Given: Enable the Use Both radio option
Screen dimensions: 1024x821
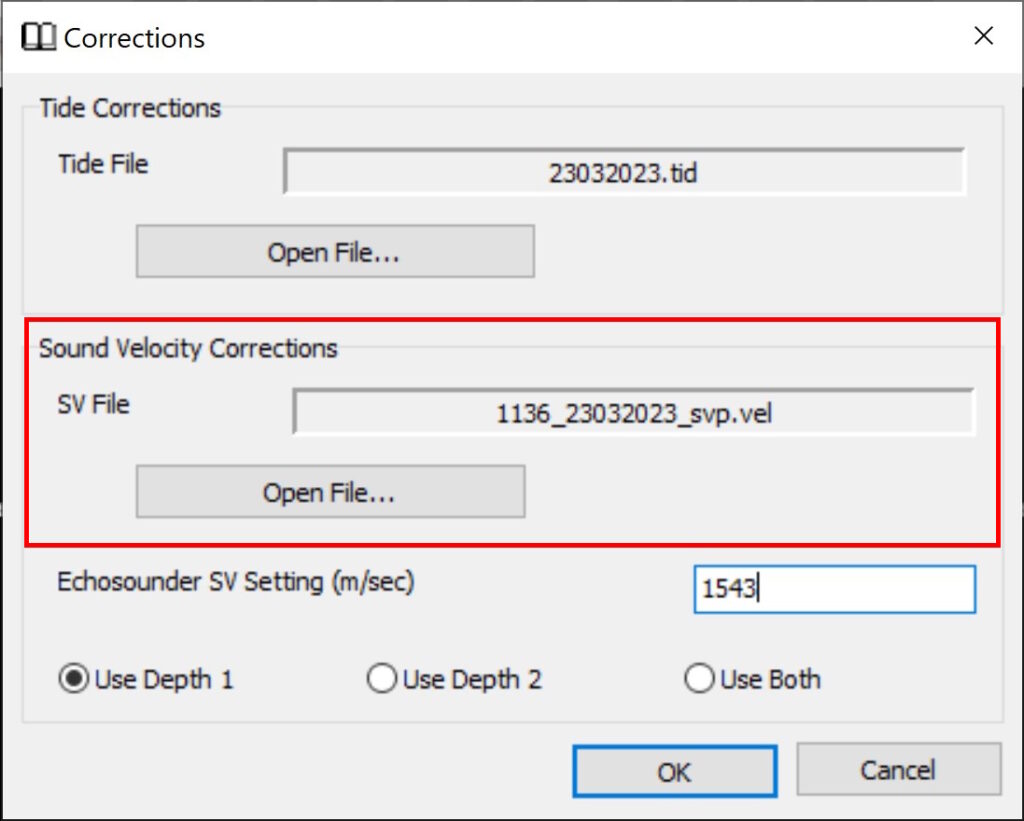Looking at the screenshot, I should click(x=699, y=680).
